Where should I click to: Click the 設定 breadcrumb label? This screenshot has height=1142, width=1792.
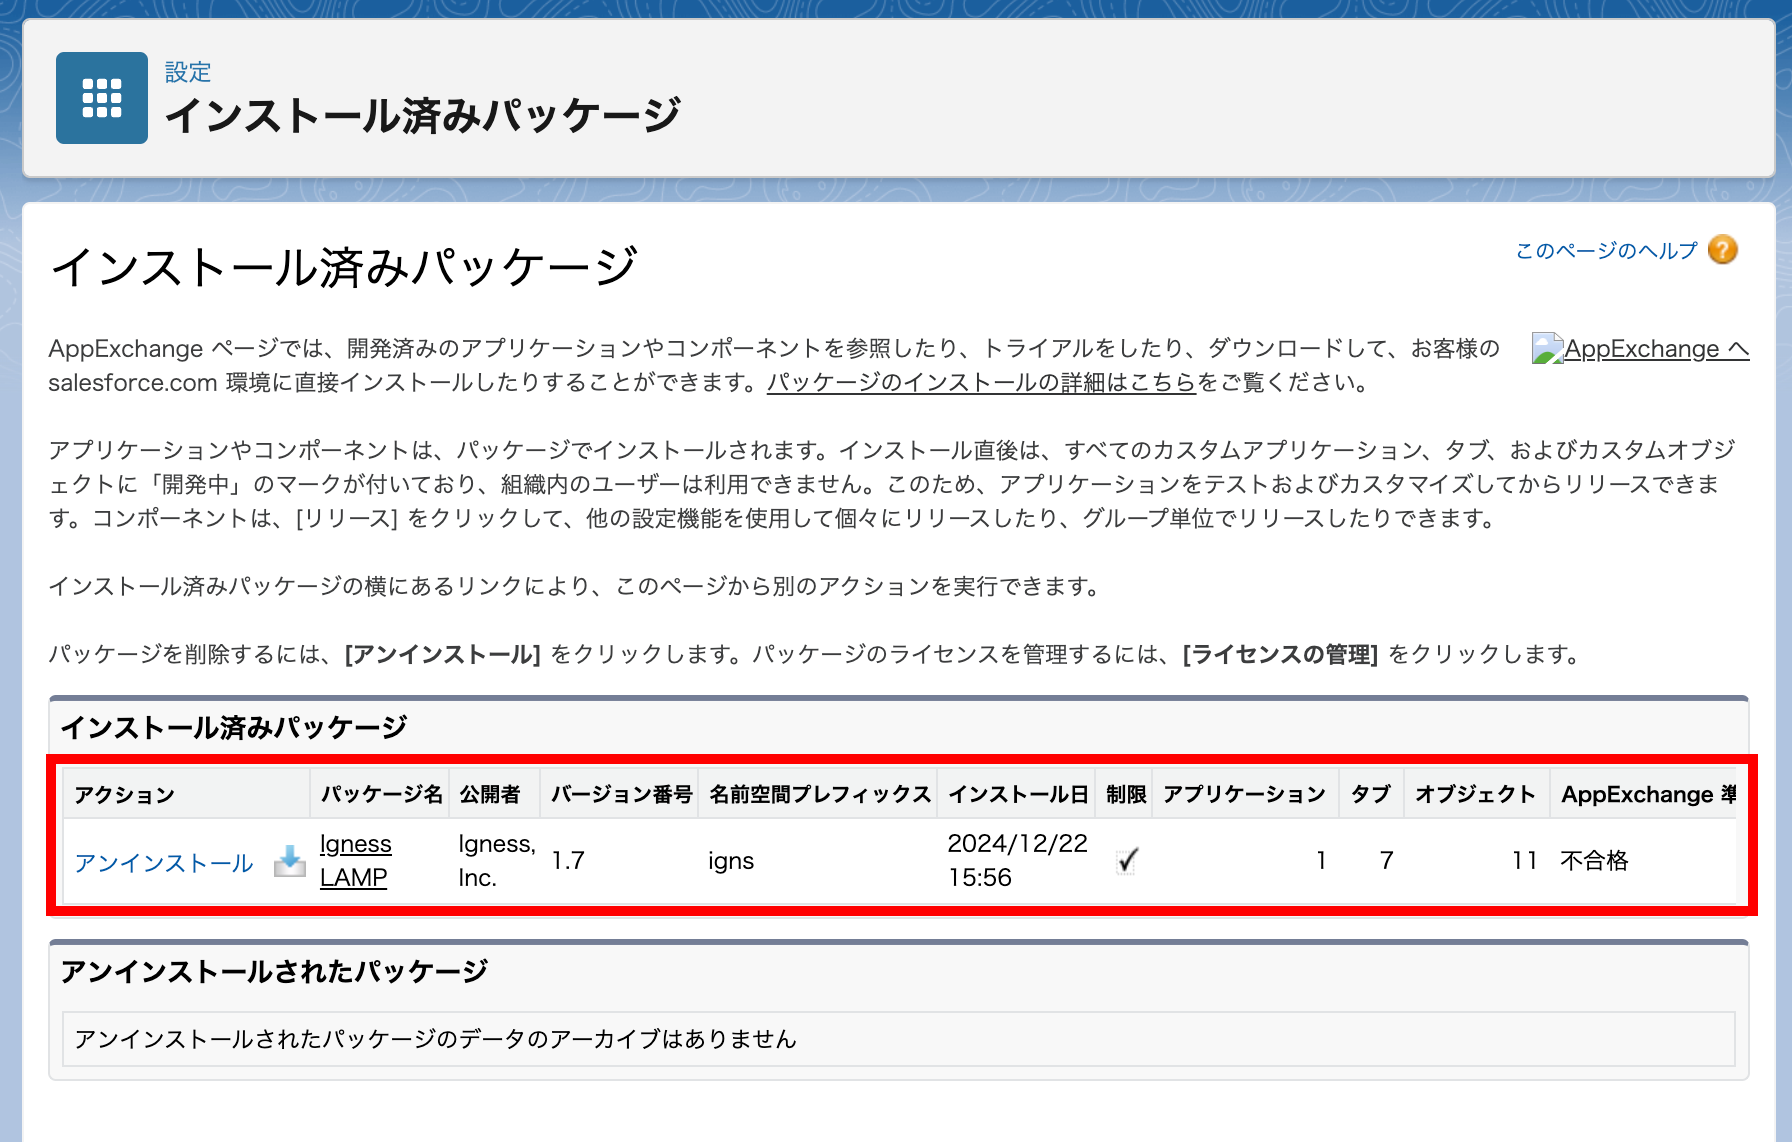(188, 72)
